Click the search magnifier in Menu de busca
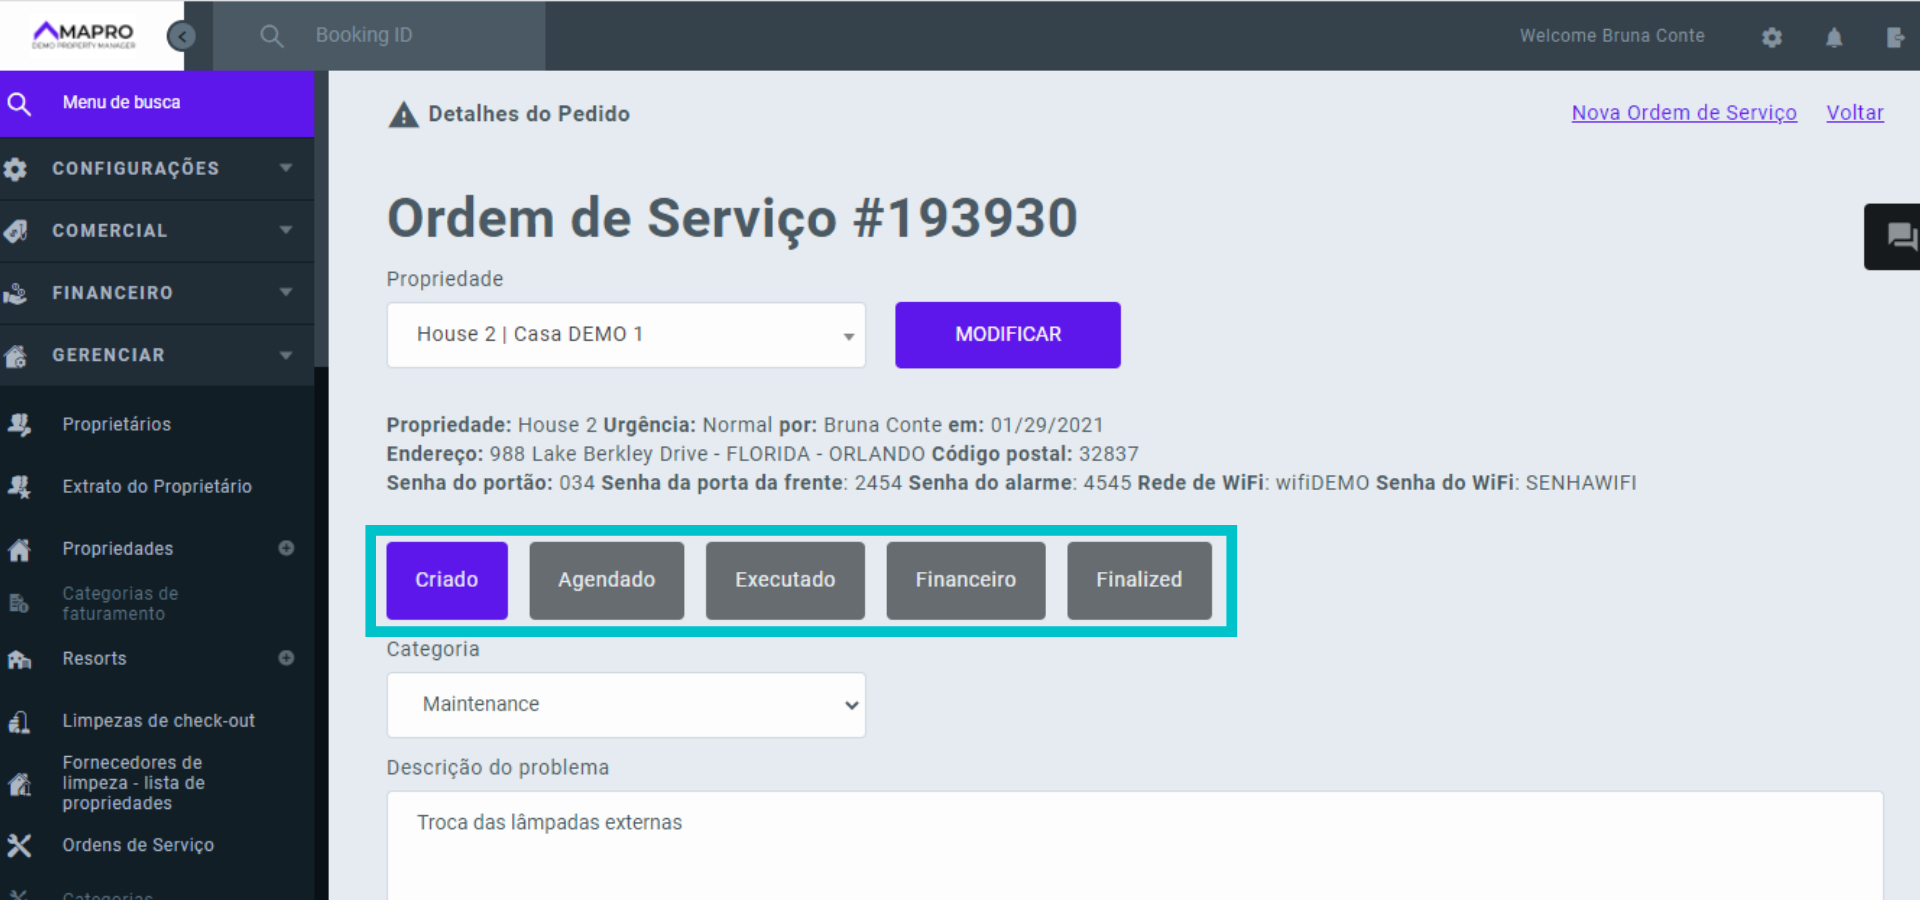Viewport: 1920px width, 900px height. pos(19,103)
